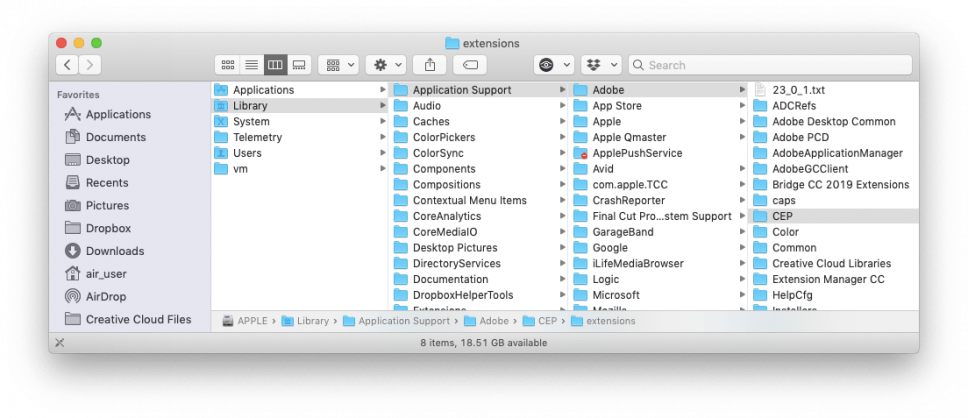Select the 23_0_1.txt file
This screenshot has width=968, height=418.
tap(834, 90)
